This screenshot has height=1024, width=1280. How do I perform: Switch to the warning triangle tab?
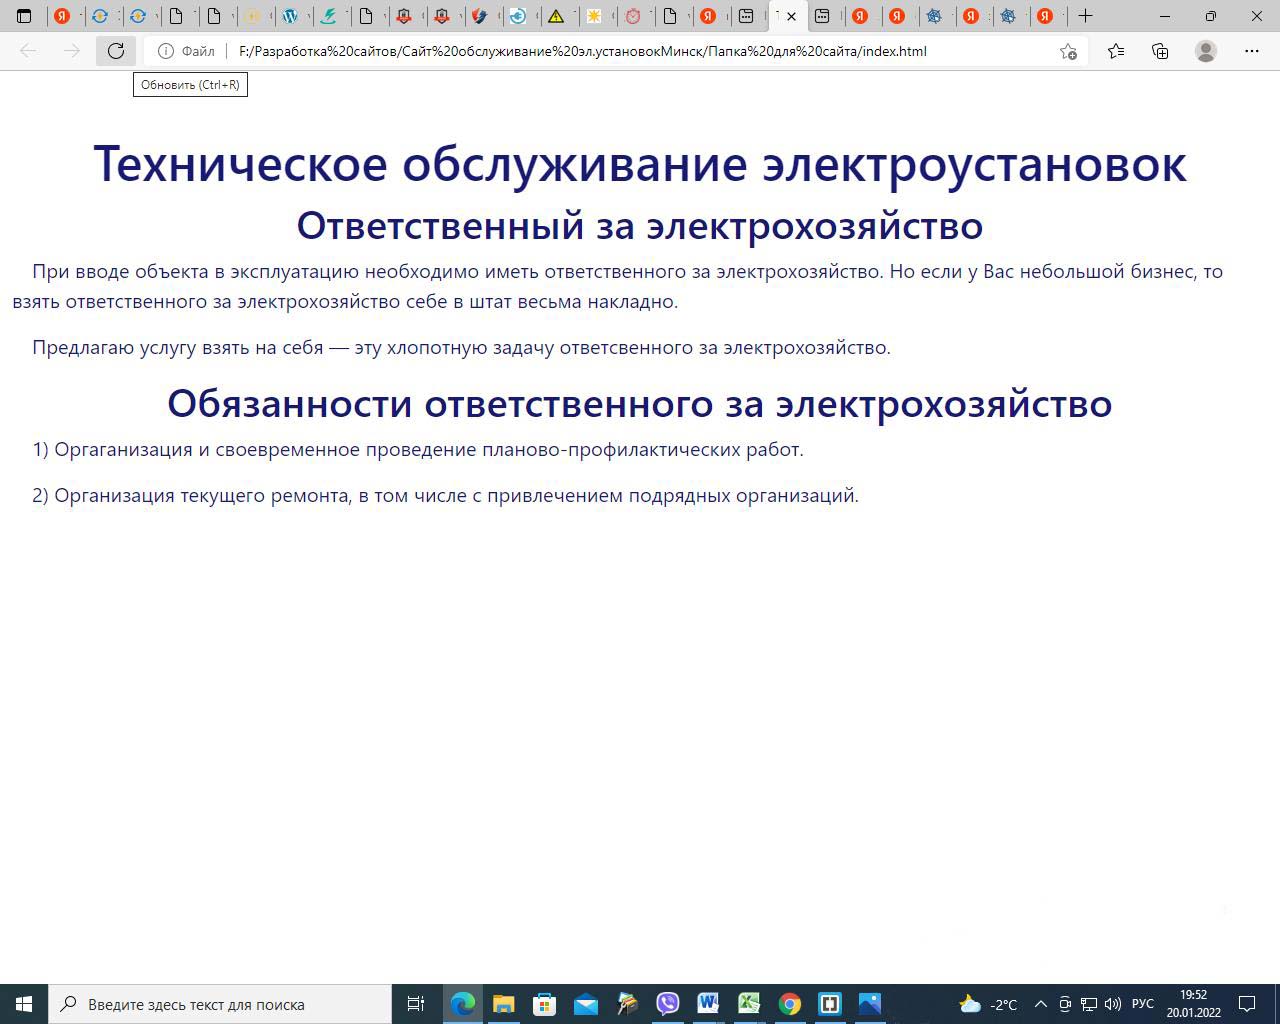pyautogui.click(x=556, y=16)
